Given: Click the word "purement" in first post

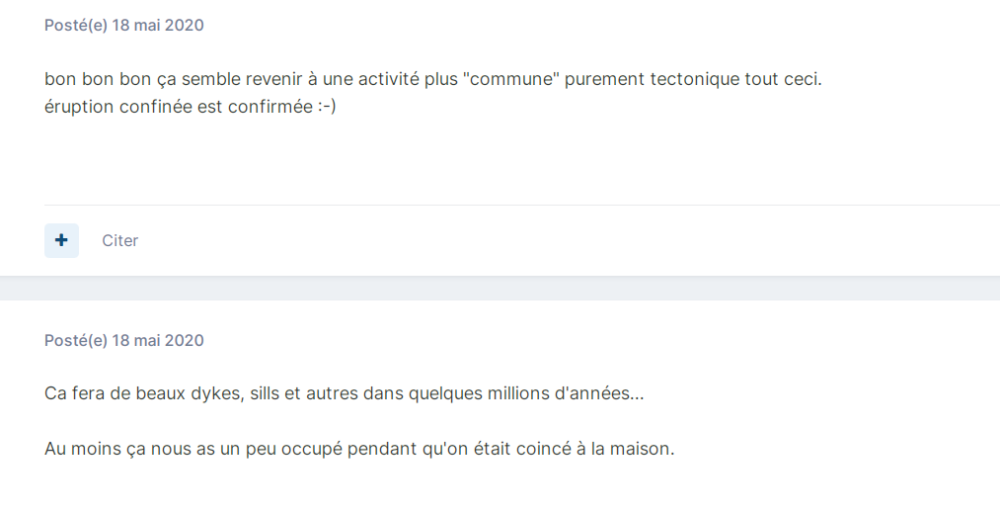Looking at the screenshot, I should pos(601,79).
